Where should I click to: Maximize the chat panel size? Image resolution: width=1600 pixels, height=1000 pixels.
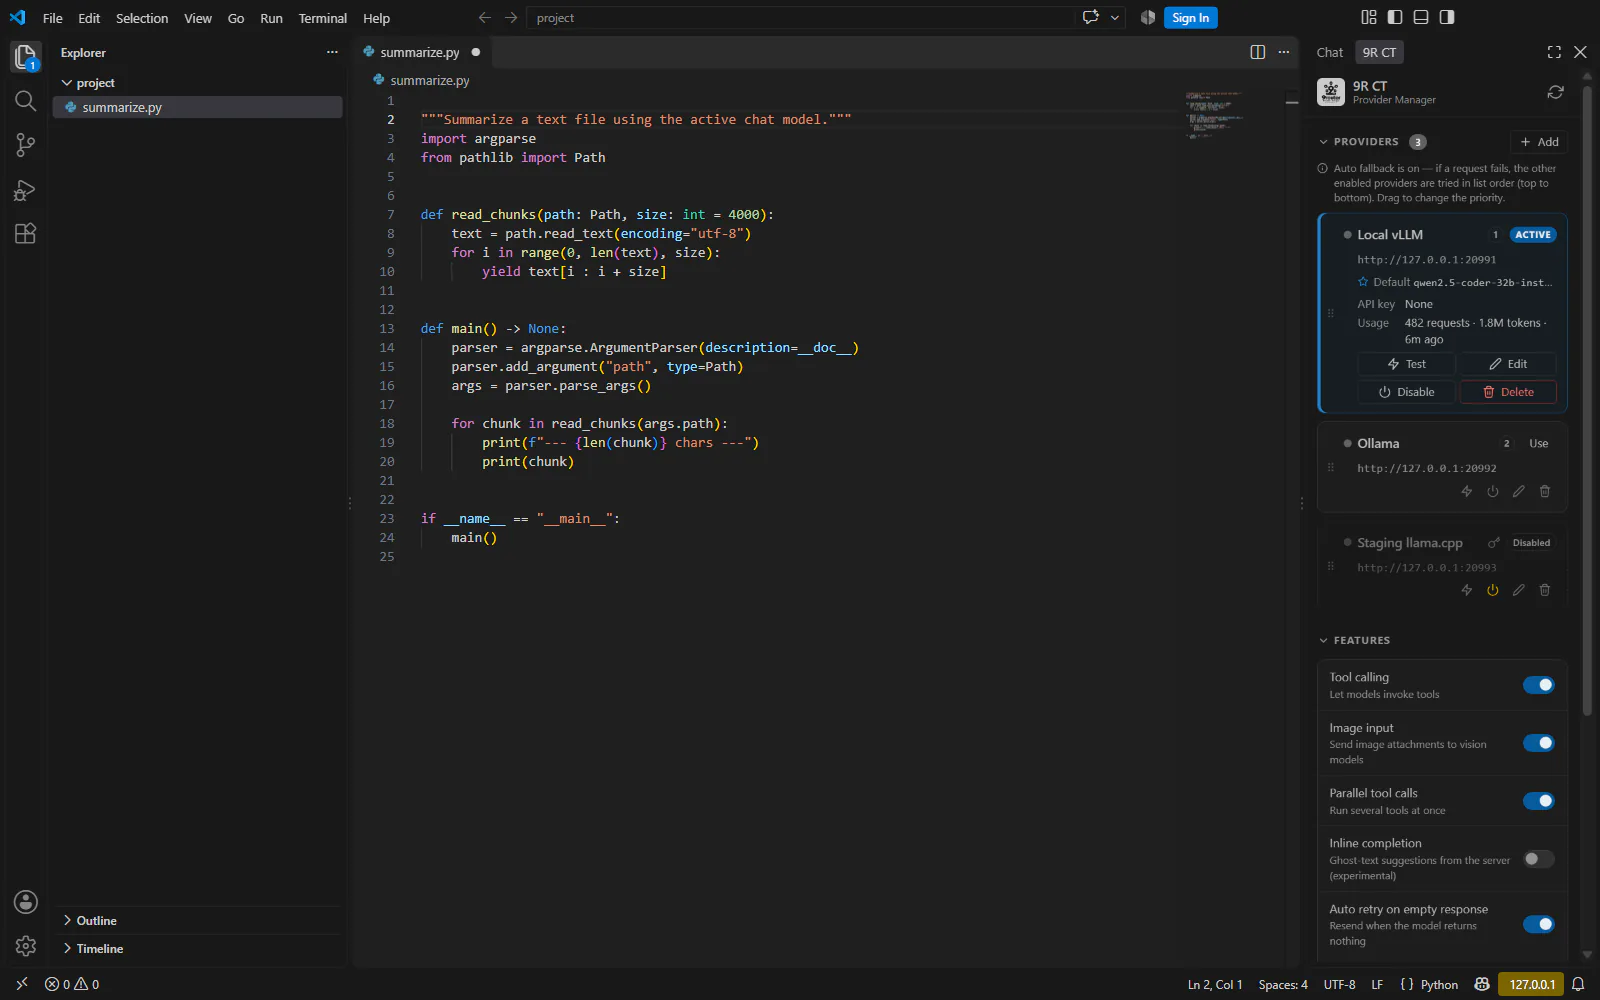pos(1554,52)
